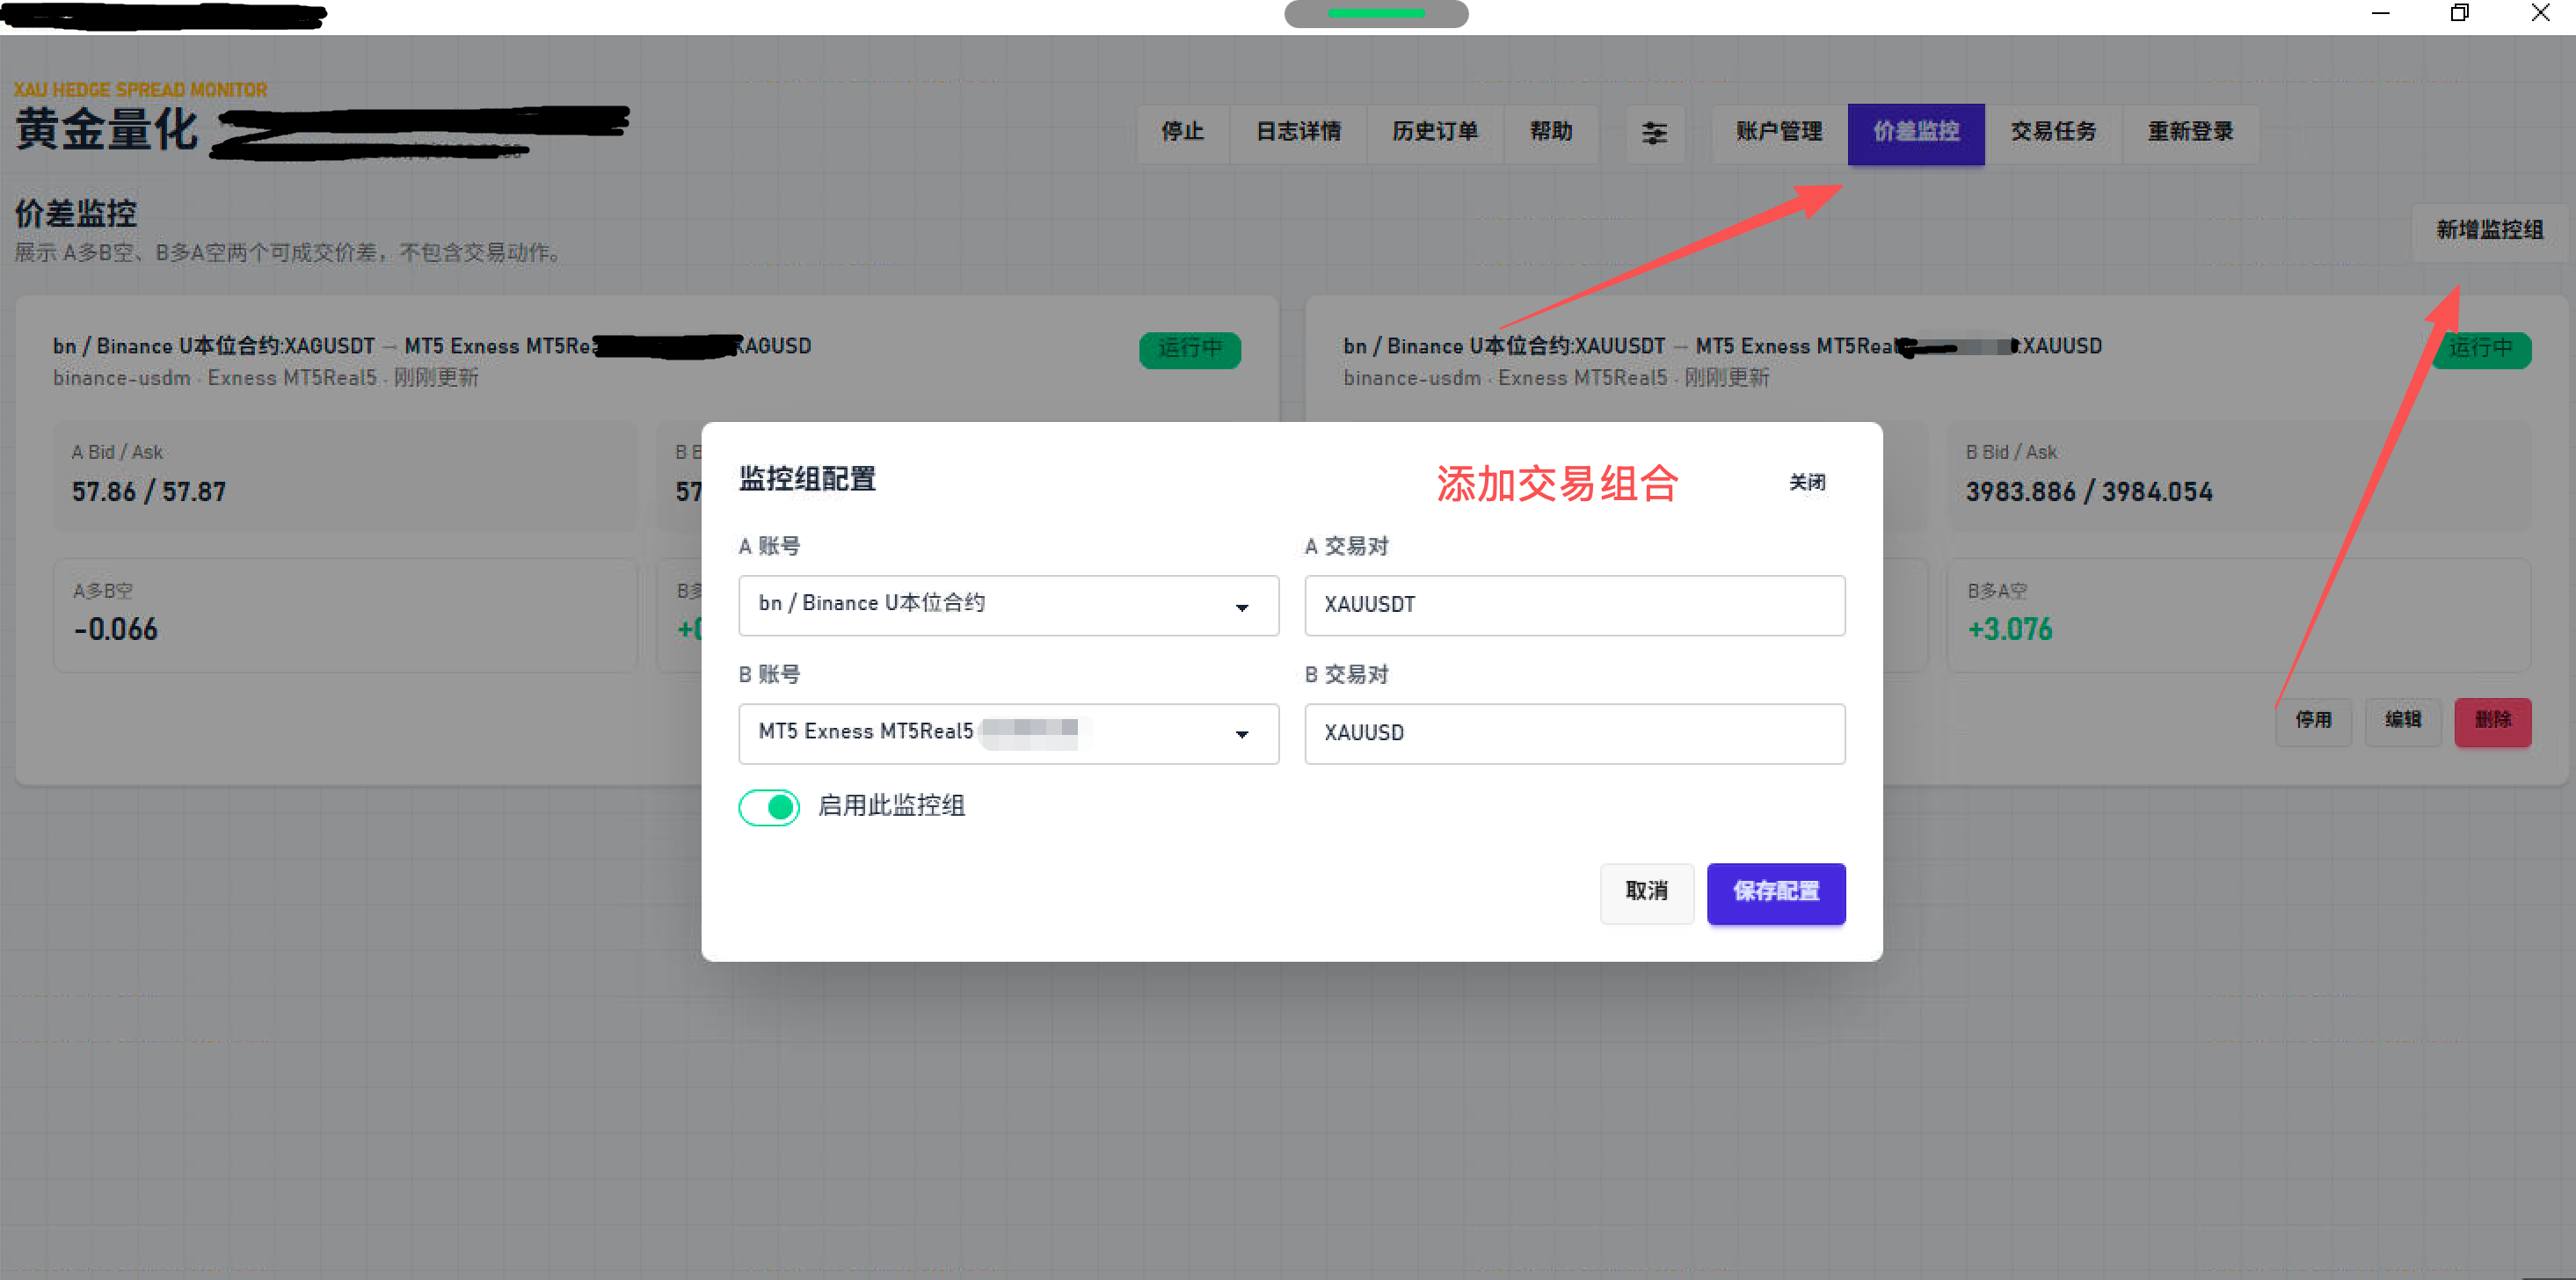The image size is (2576, 1280).
Task: Click 保存配置 to save configuration
Action: pos(1776,892)
